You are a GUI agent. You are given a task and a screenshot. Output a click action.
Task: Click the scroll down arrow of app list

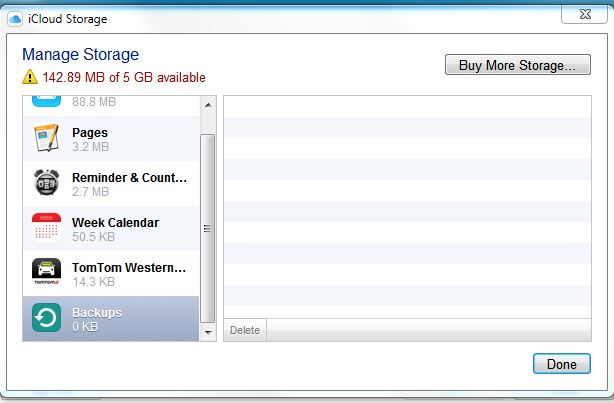click(x=208, y=332)
